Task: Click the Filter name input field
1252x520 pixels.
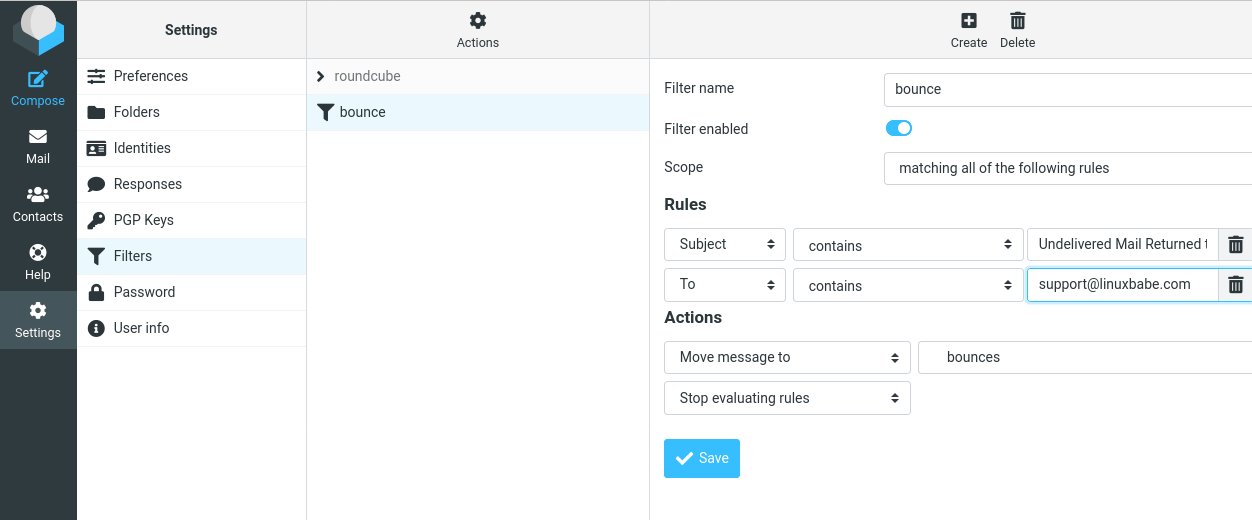Action: click(1067, 89)
